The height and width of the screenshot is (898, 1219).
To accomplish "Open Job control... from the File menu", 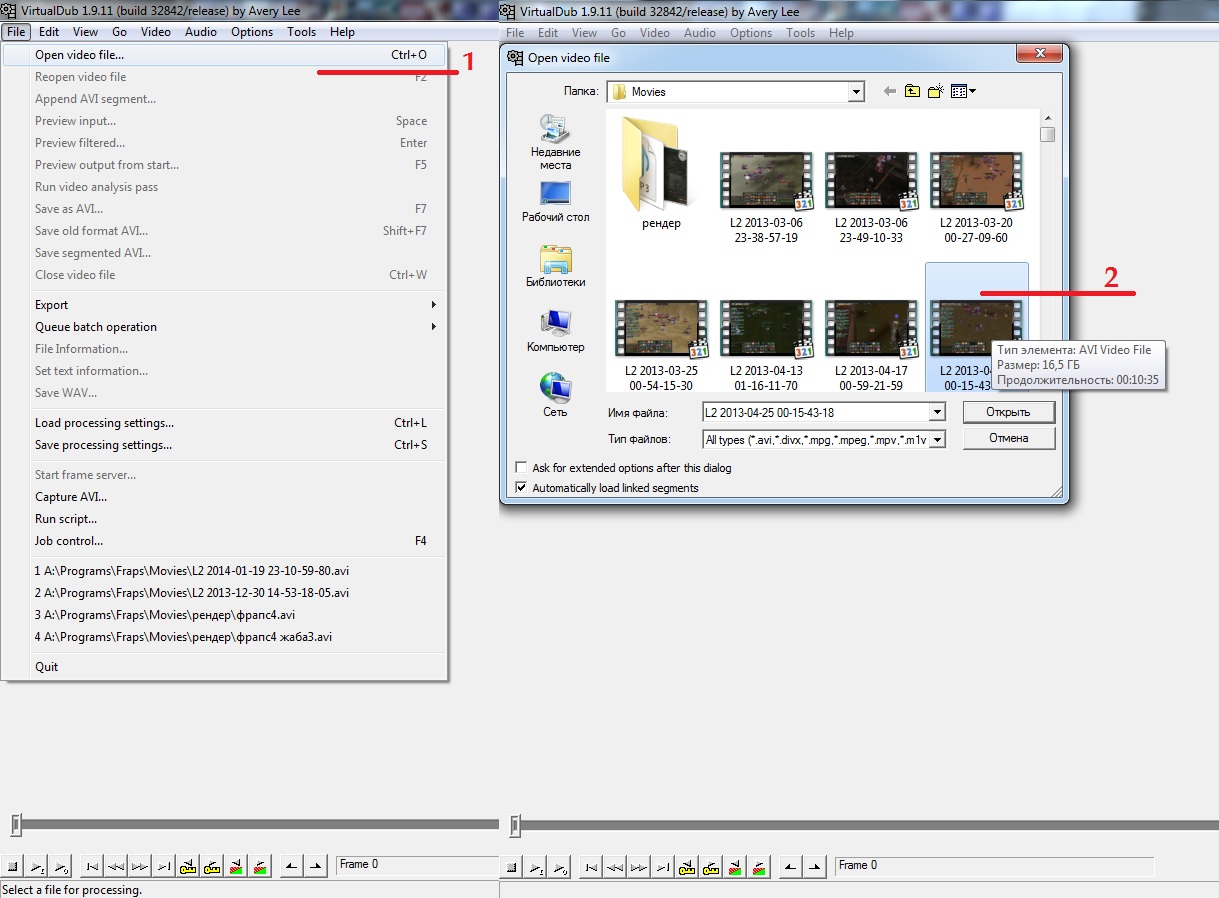I will [x=224, y=541].
